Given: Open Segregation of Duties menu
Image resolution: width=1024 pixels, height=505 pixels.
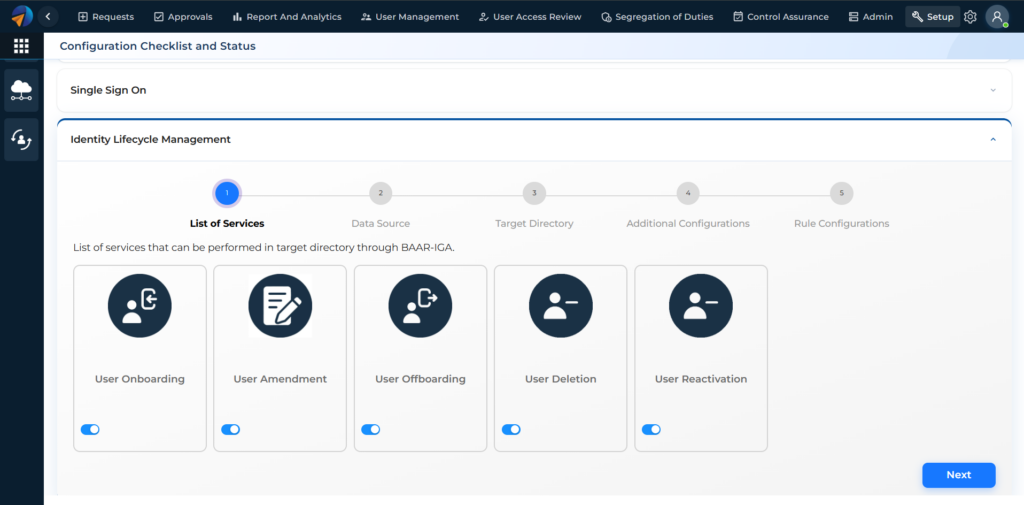Looking at the screenshot, I should (x=657, y=17).
